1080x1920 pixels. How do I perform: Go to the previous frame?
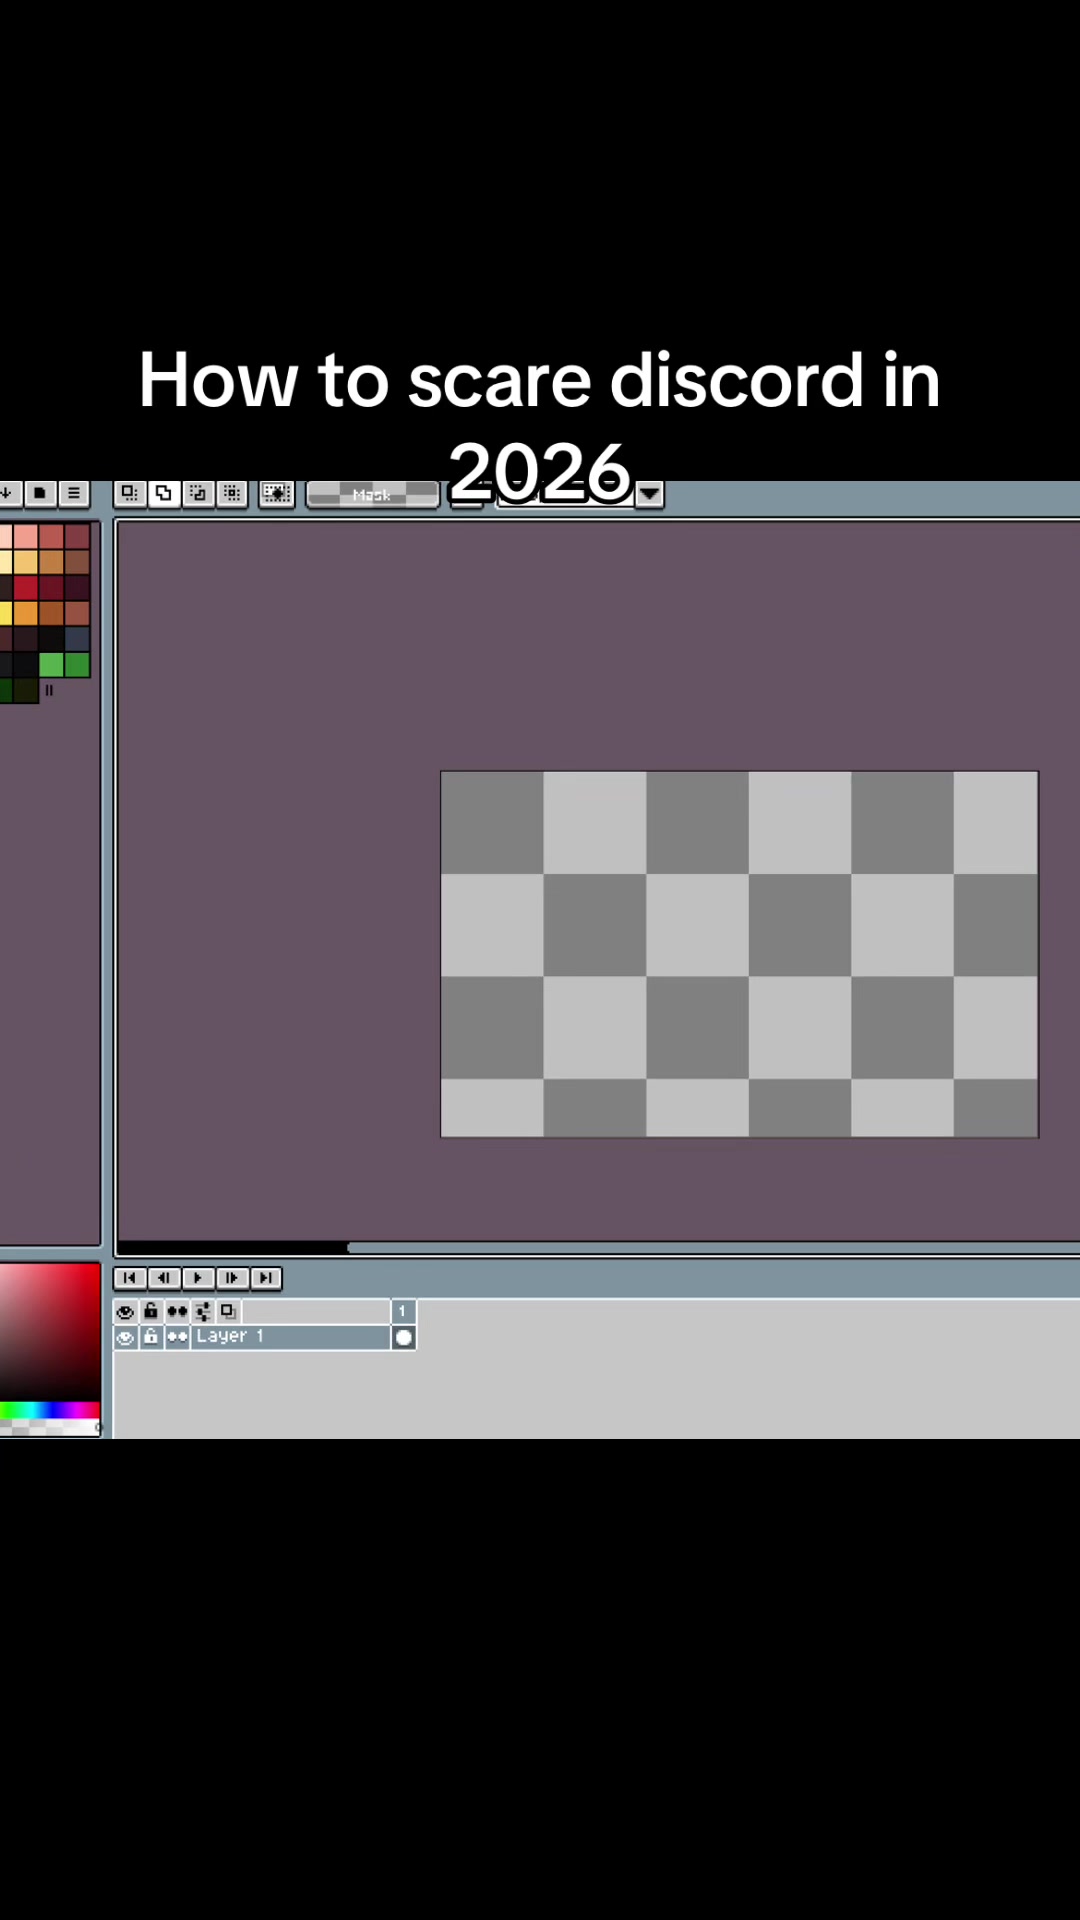click(164, 1278)
